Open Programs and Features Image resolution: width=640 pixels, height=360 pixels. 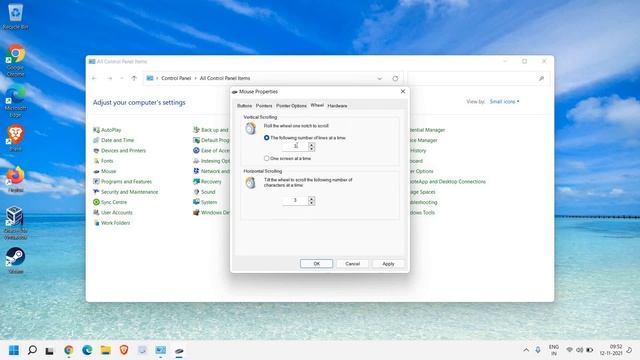pyautogui.click(x=127, y=182)
